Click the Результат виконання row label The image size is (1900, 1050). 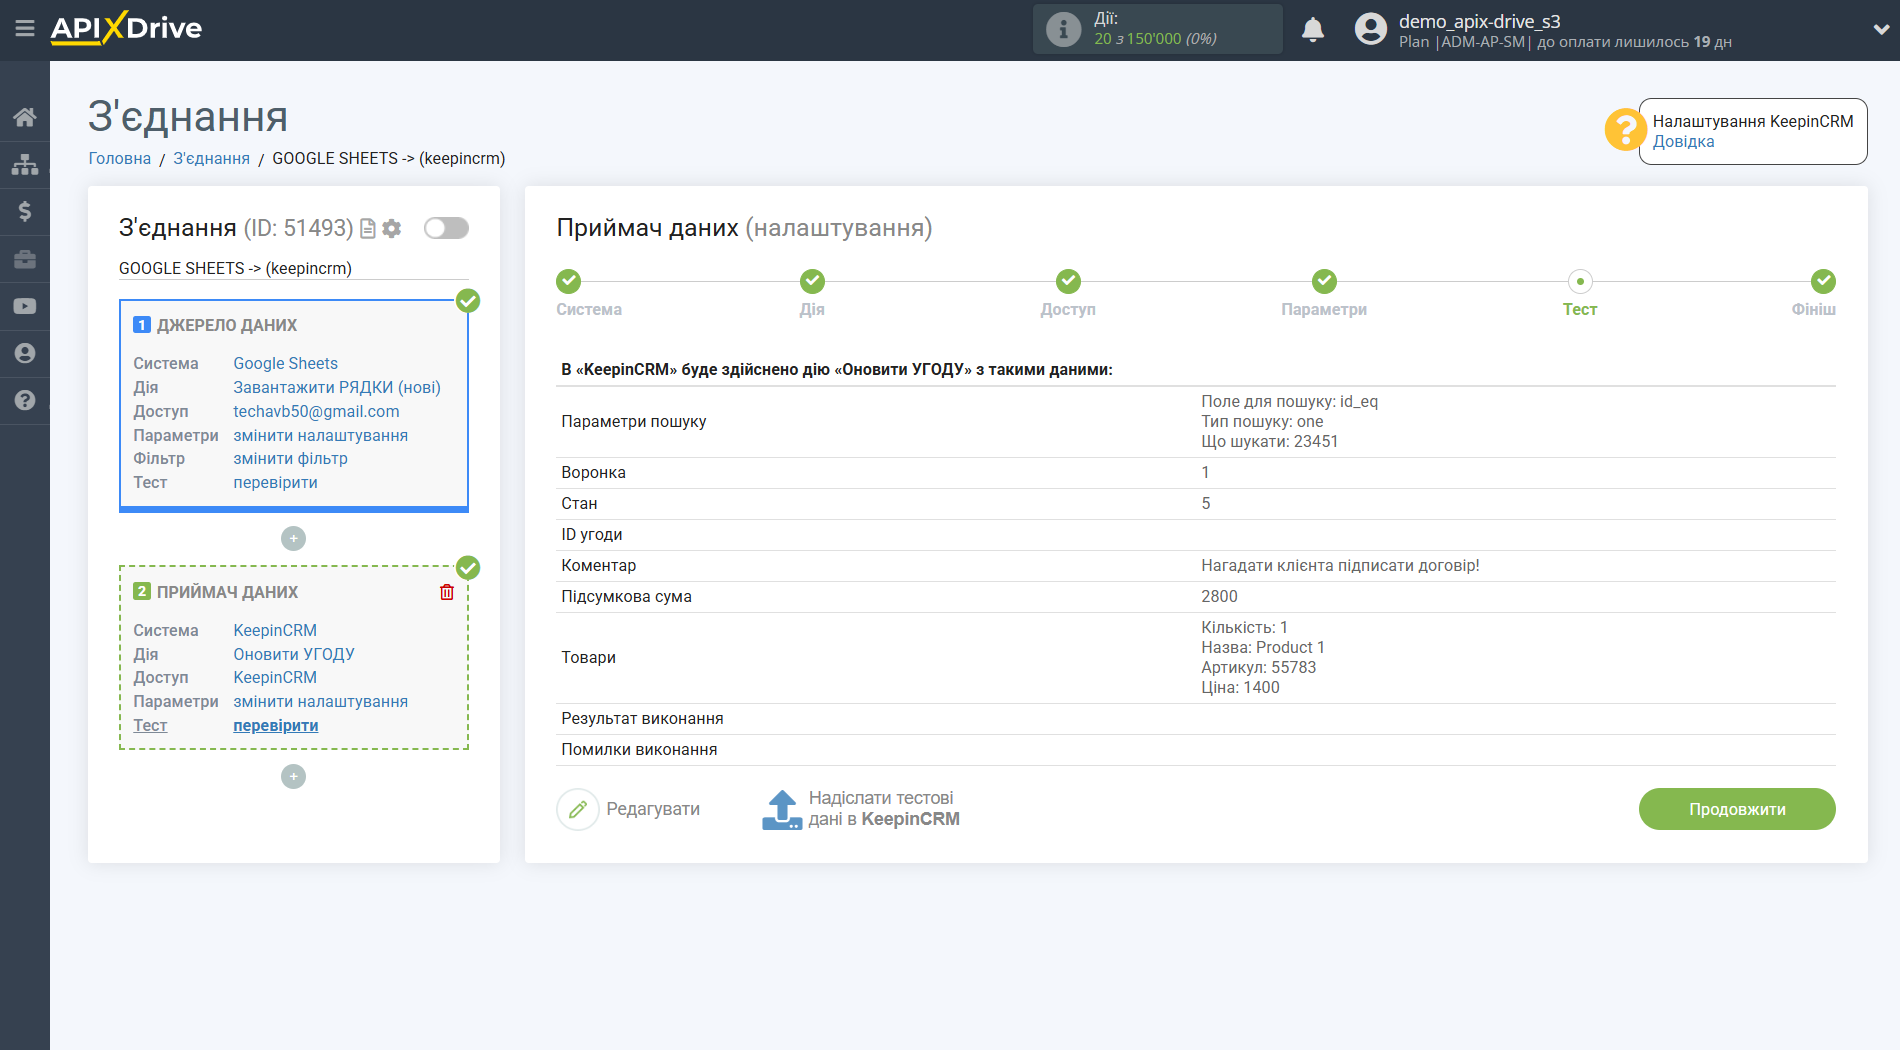click(x=642, y=718)
